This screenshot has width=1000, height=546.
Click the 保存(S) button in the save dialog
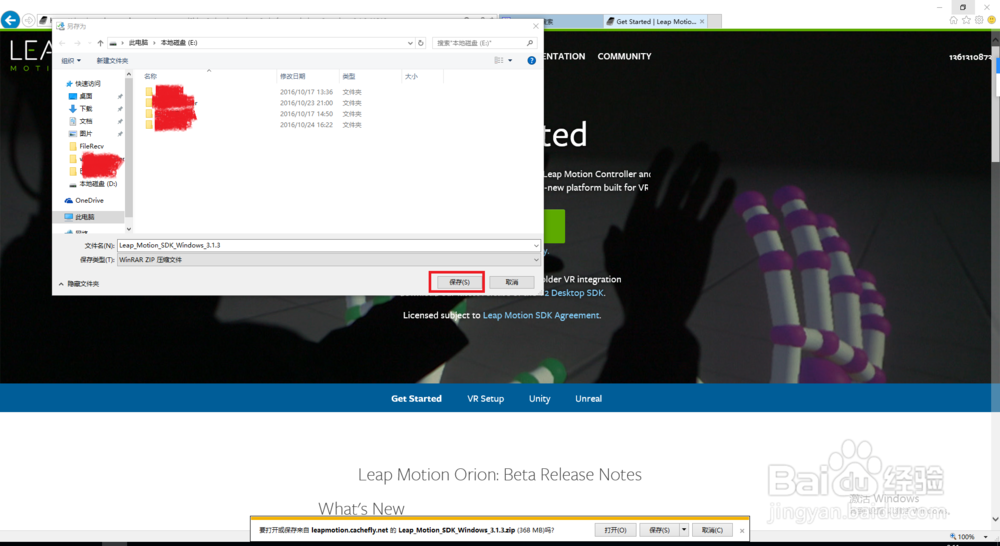coord(459,282)
